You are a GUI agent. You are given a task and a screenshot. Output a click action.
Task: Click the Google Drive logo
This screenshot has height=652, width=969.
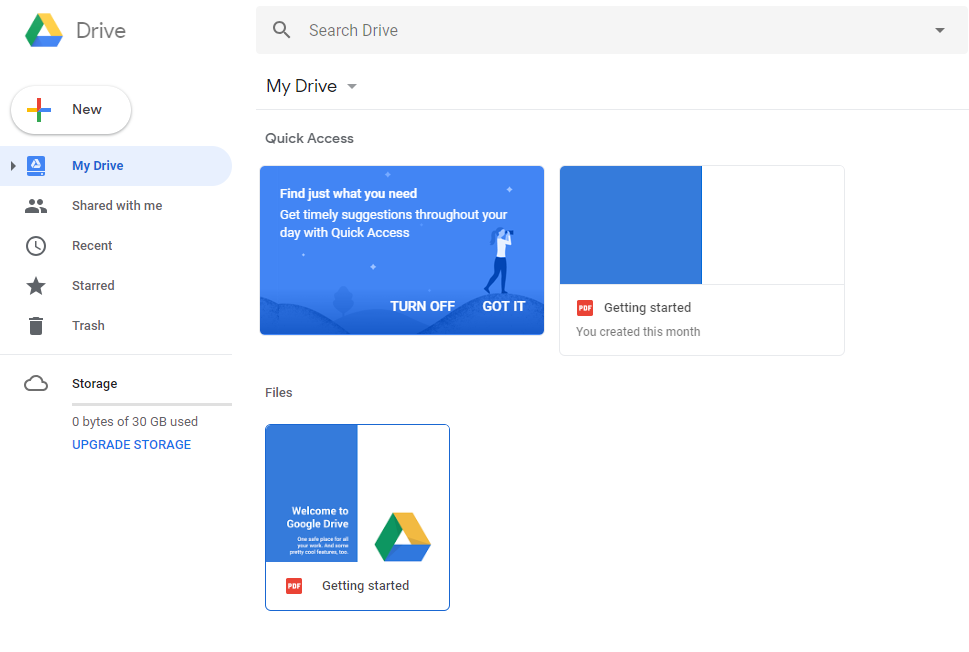(x=44, y=30)
